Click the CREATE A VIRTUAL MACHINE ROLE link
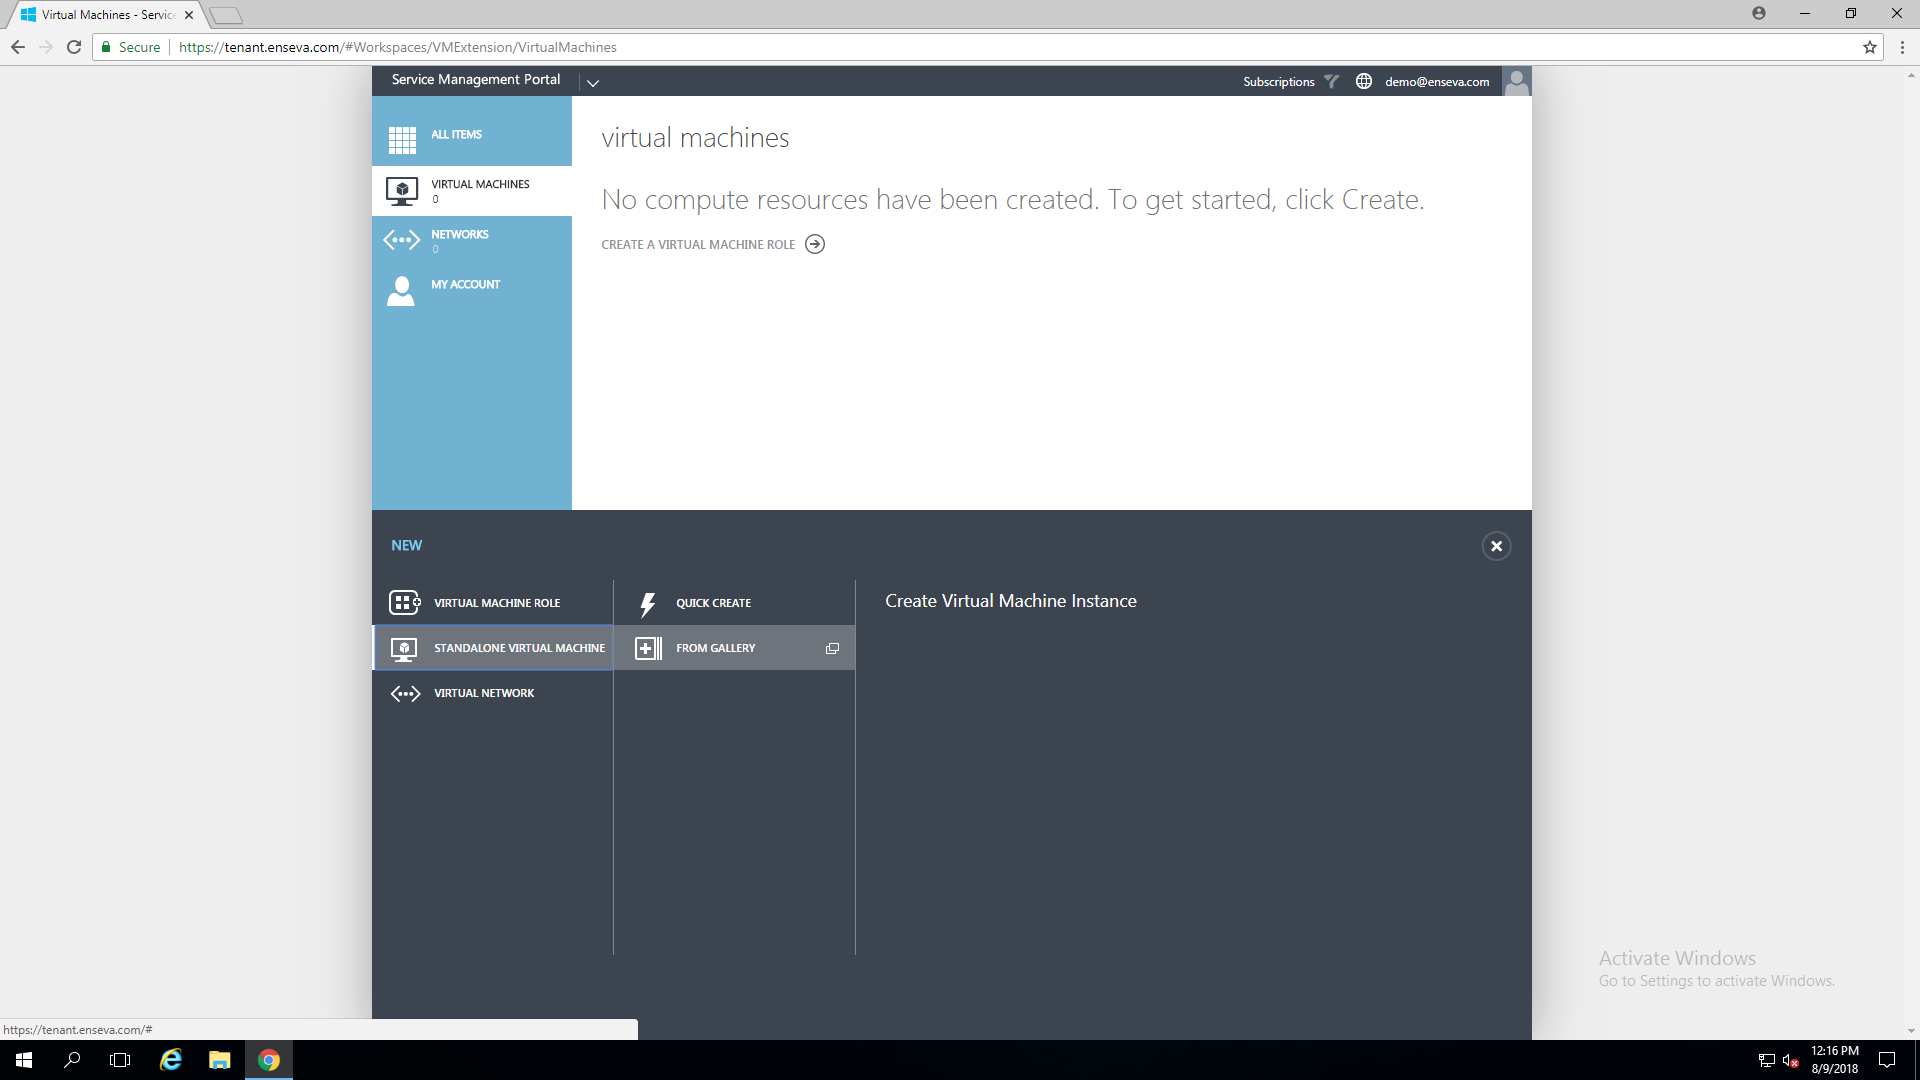Image resolution: width=1920 pixels, height=1080 pixels. (x=698, y=244)
